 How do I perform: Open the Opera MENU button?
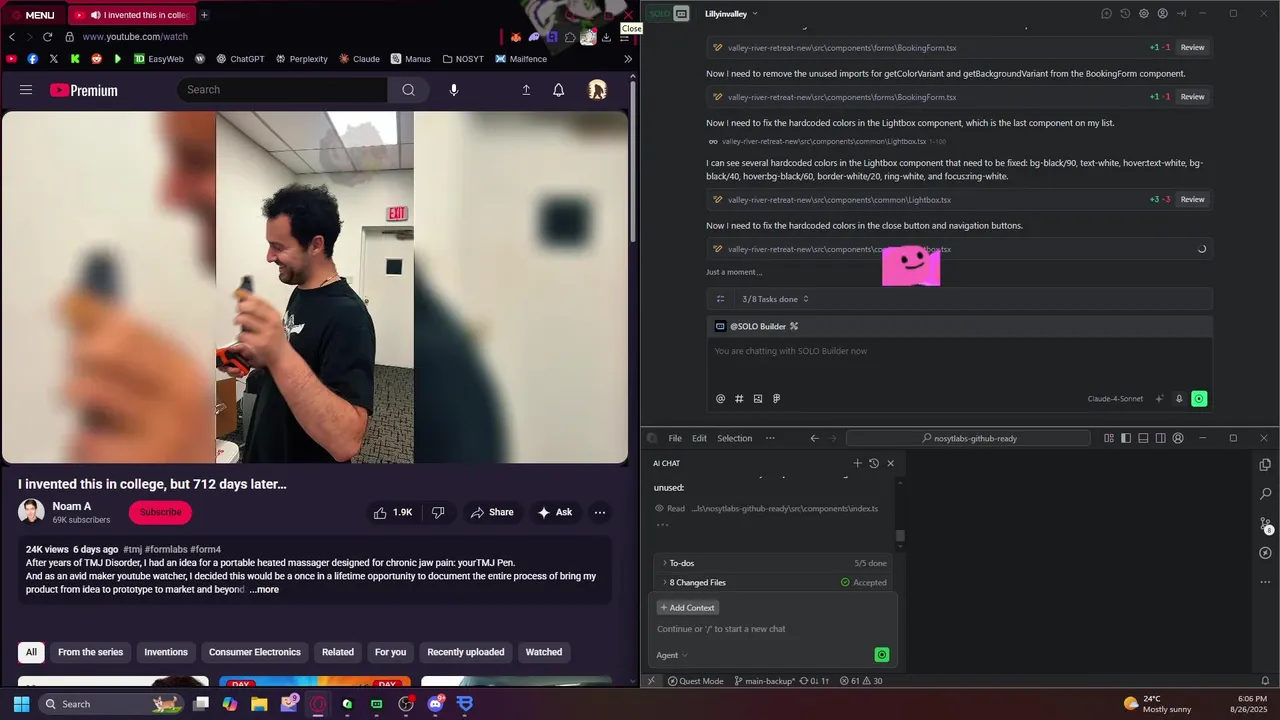(x=33, y=15)
